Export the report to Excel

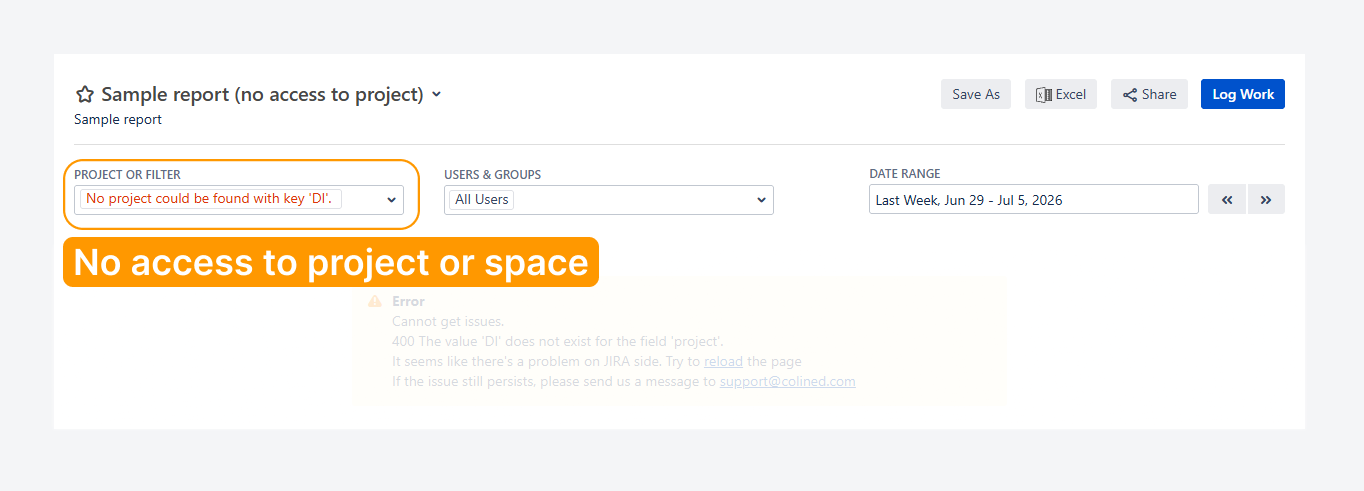pos(1061,94)
